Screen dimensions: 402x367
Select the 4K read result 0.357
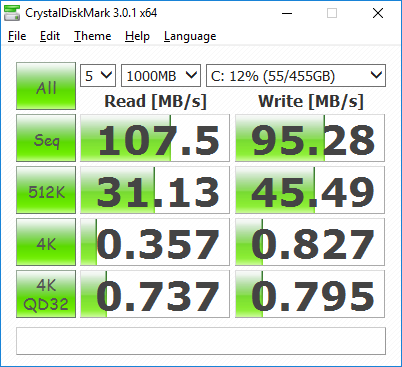[155, 242]
